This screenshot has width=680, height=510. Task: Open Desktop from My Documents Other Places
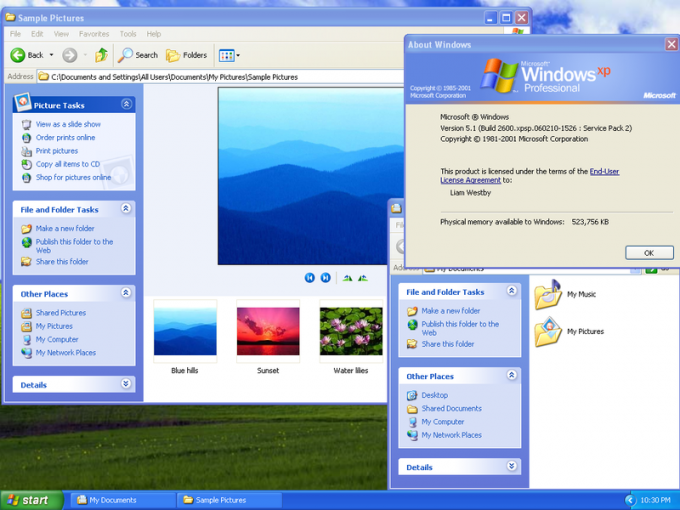coord(435,395)
